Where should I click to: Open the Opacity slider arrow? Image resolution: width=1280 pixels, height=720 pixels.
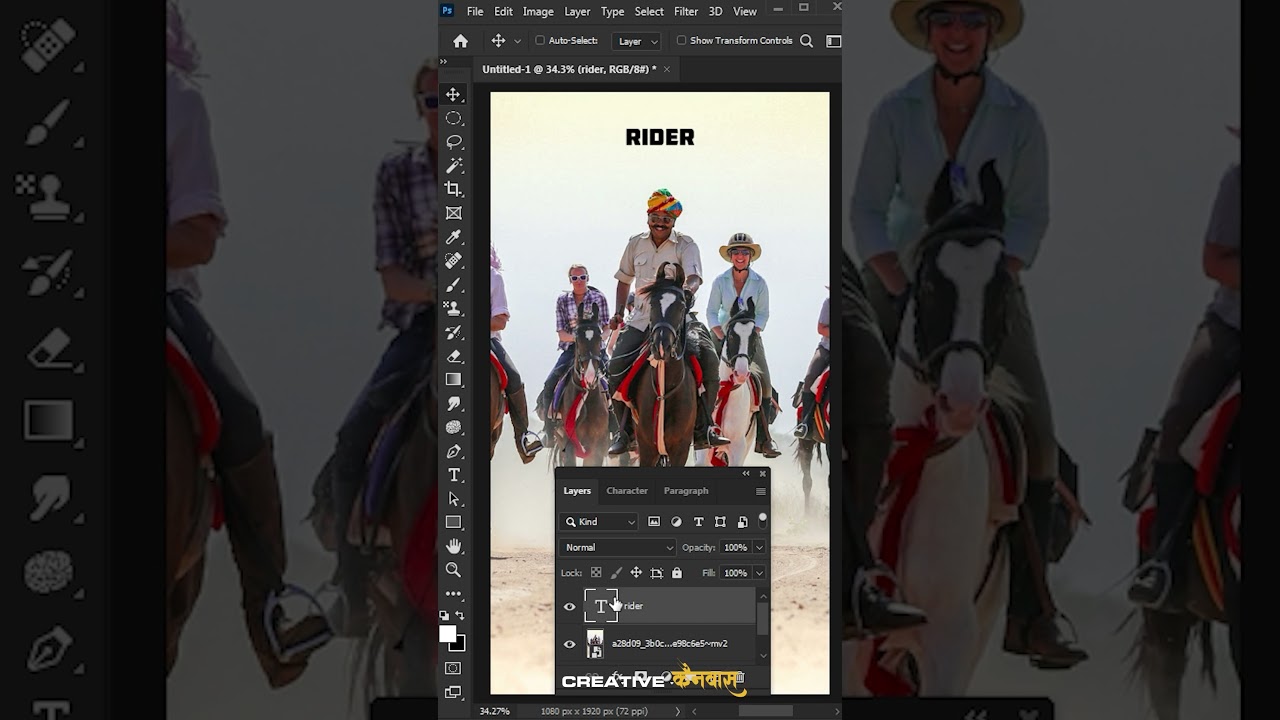(x=759, y=548)
